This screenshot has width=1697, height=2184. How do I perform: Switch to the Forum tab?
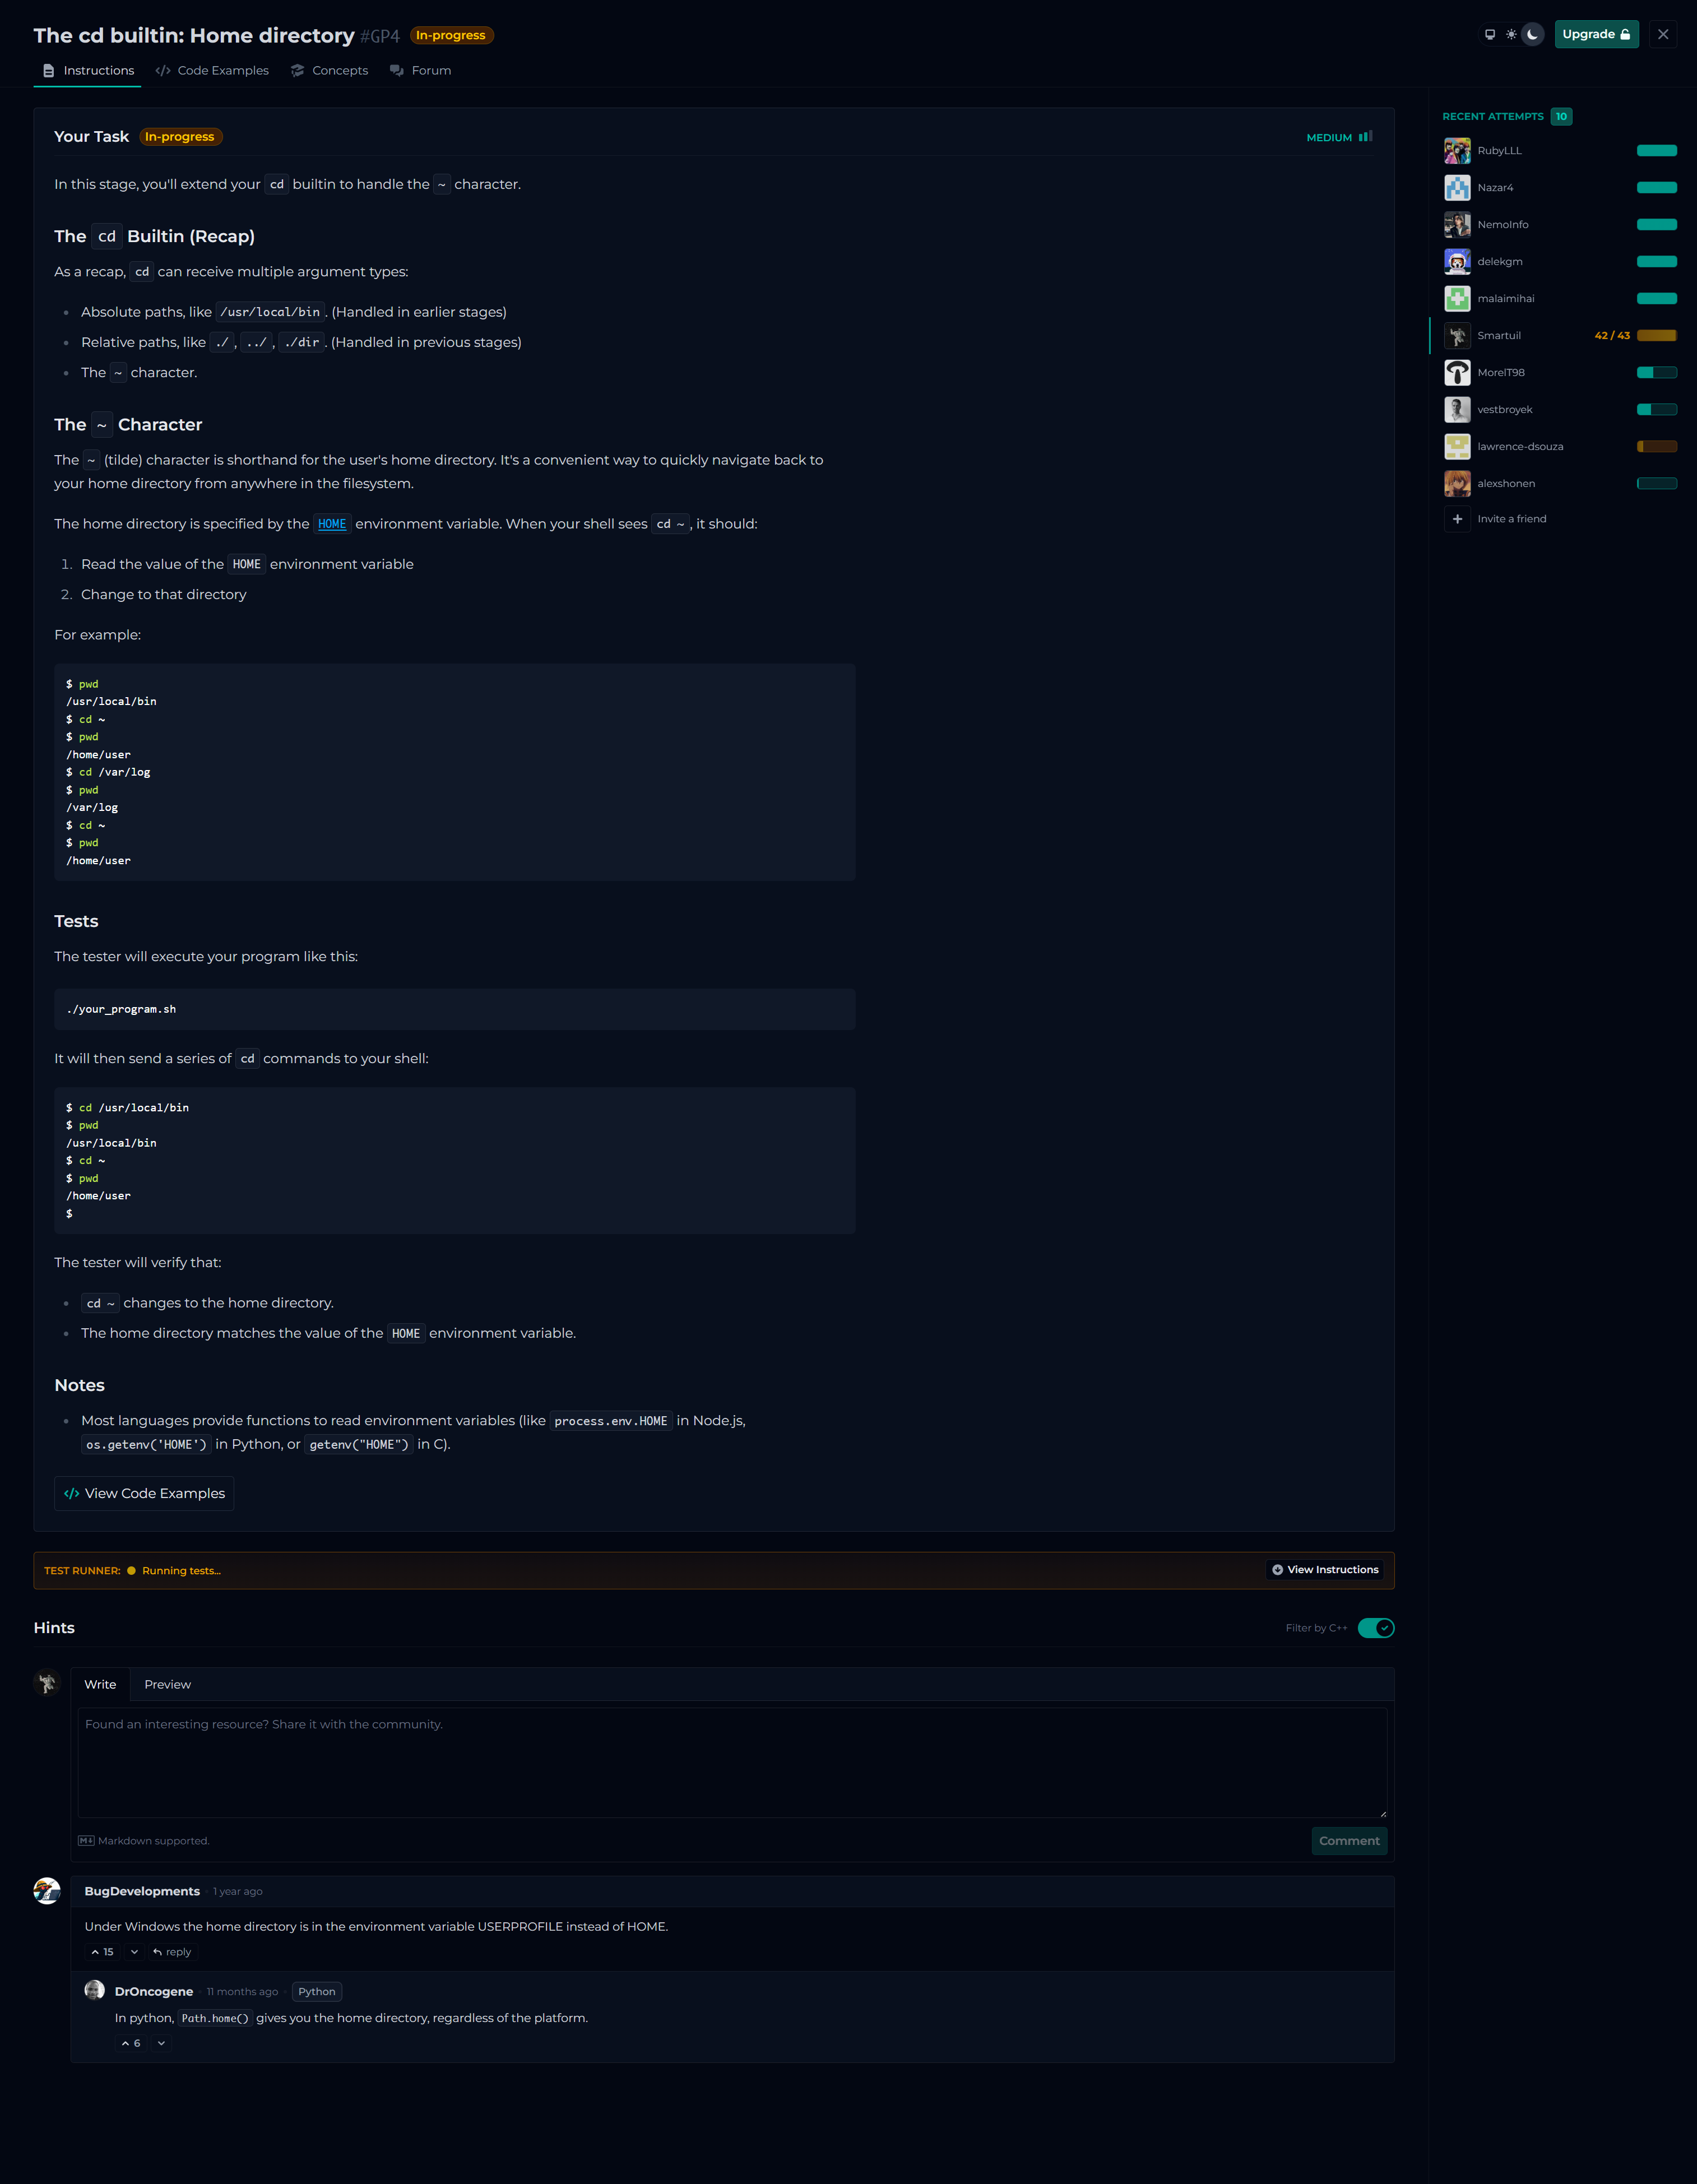[421, 71]
